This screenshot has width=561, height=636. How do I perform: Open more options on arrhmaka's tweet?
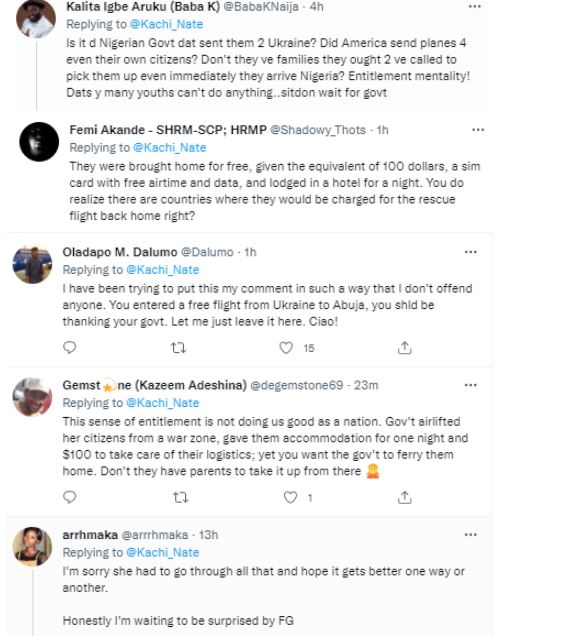tap(471, 535)
